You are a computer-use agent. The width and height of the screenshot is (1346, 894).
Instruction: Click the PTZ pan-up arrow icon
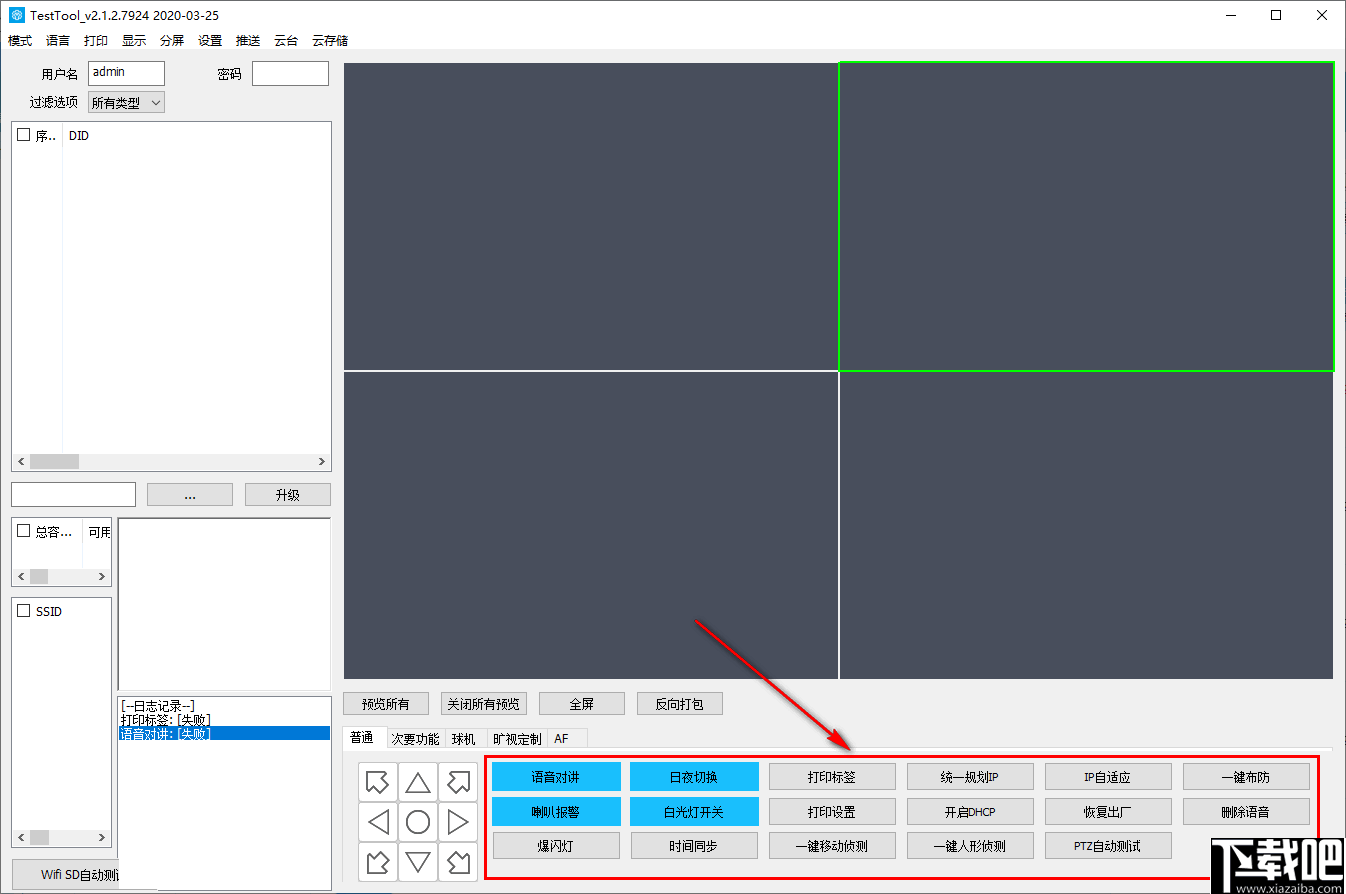point(418,782)
